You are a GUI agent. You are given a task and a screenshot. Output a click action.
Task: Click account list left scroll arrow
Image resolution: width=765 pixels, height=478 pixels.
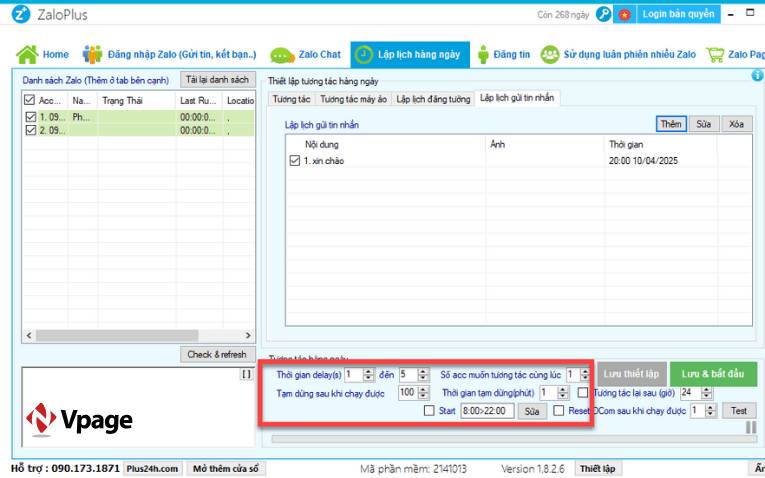(28, 336)
